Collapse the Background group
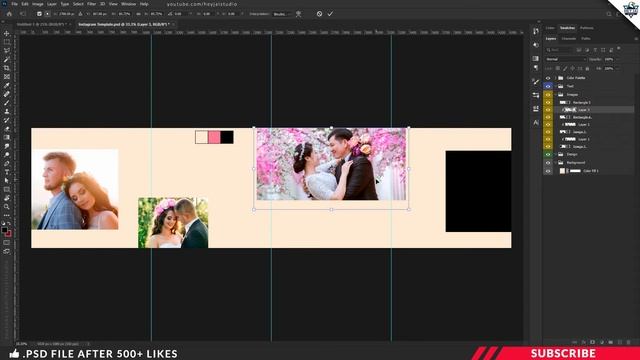The height and width of the screenshot is (360, 640). [555, 162]
